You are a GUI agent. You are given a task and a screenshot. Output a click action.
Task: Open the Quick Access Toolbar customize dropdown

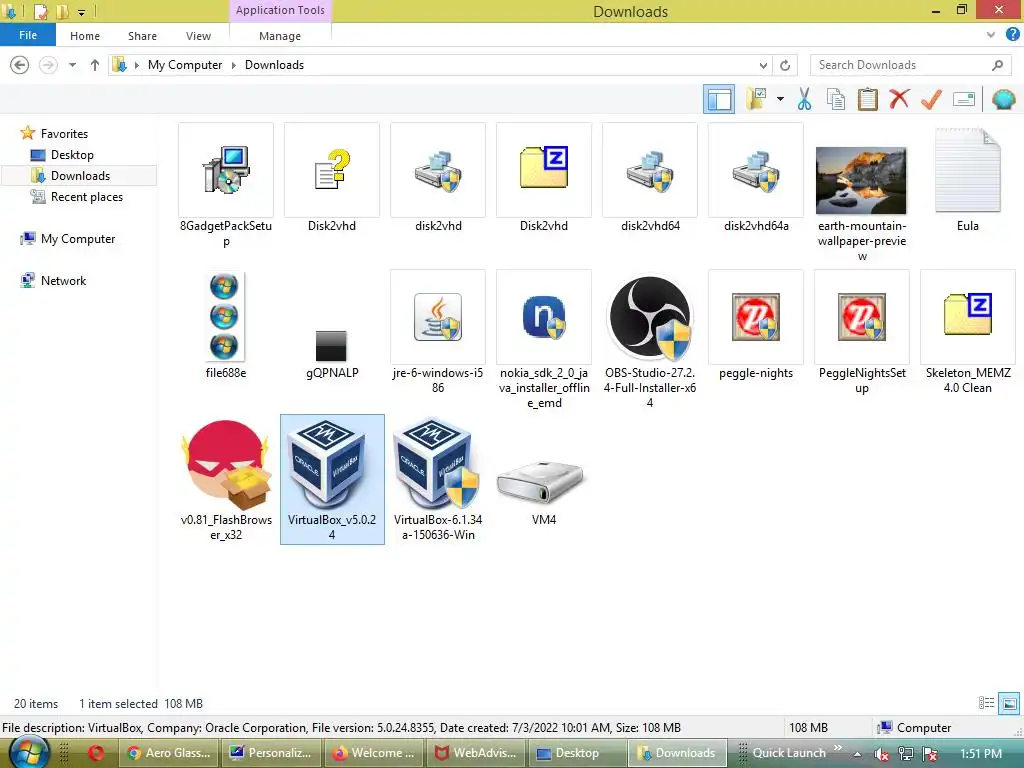pos(82,12)
